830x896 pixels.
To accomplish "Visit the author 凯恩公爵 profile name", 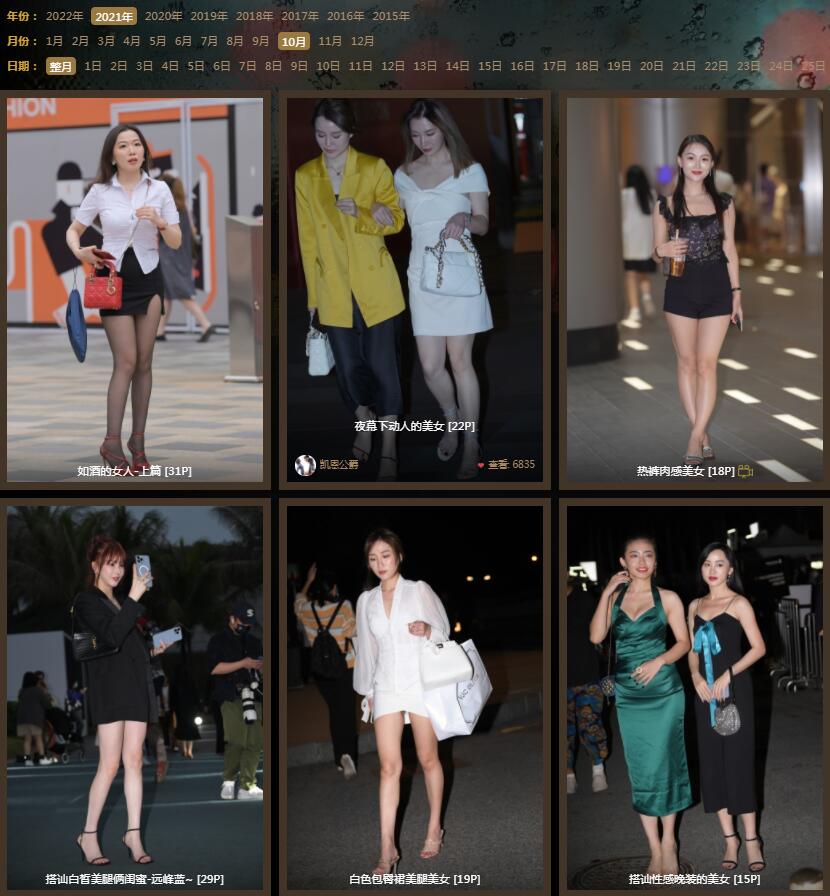I will click(338, 465).
